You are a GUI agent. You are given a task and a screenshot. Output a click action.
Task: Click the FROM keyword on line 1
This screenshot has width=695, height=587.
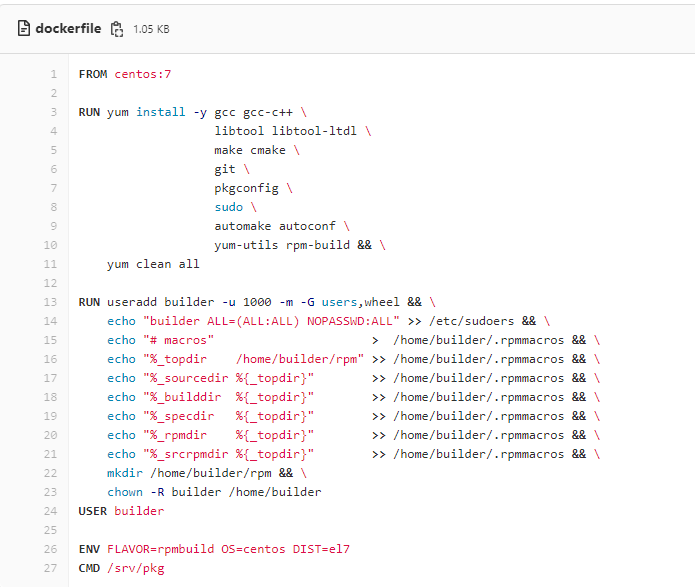click(x=93, y=74)
